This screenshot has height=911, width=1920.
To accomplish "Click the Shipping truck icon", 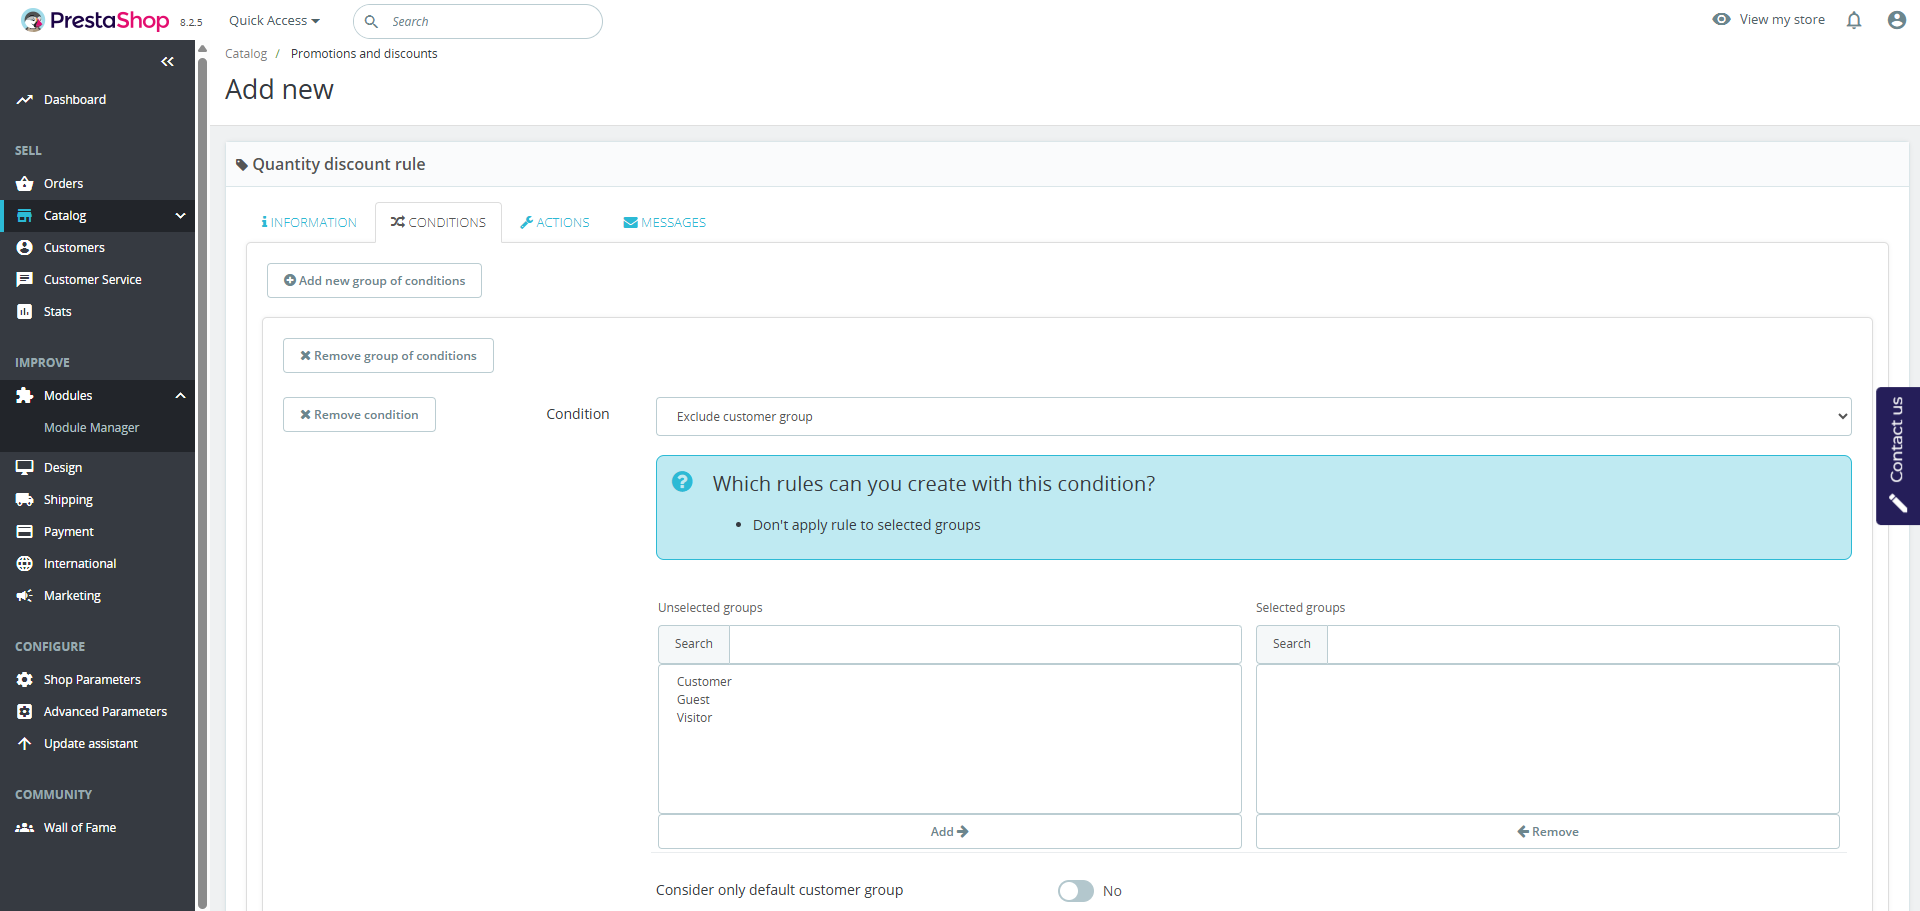I will pyautogui.click(x=25, y=500).
